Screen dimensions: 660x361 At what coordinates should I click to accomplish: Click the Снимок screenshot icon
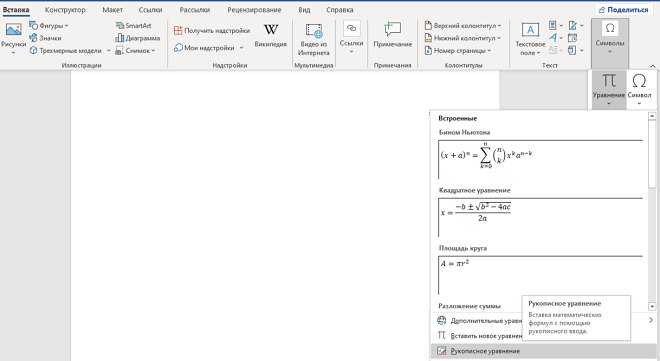[x=120, y=50]
